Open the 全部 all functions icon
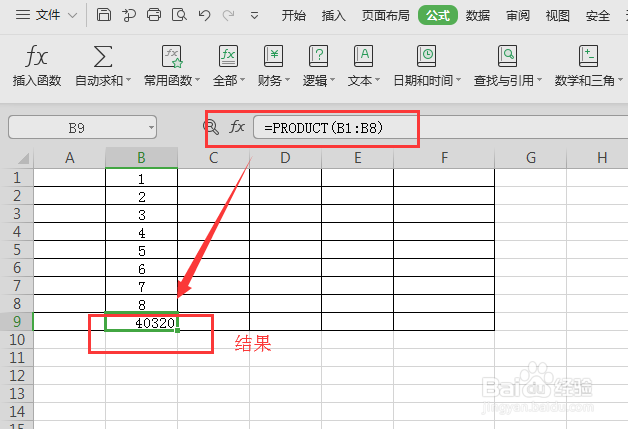The width and height of the screenshot is (628, 429). click(228, 56)
